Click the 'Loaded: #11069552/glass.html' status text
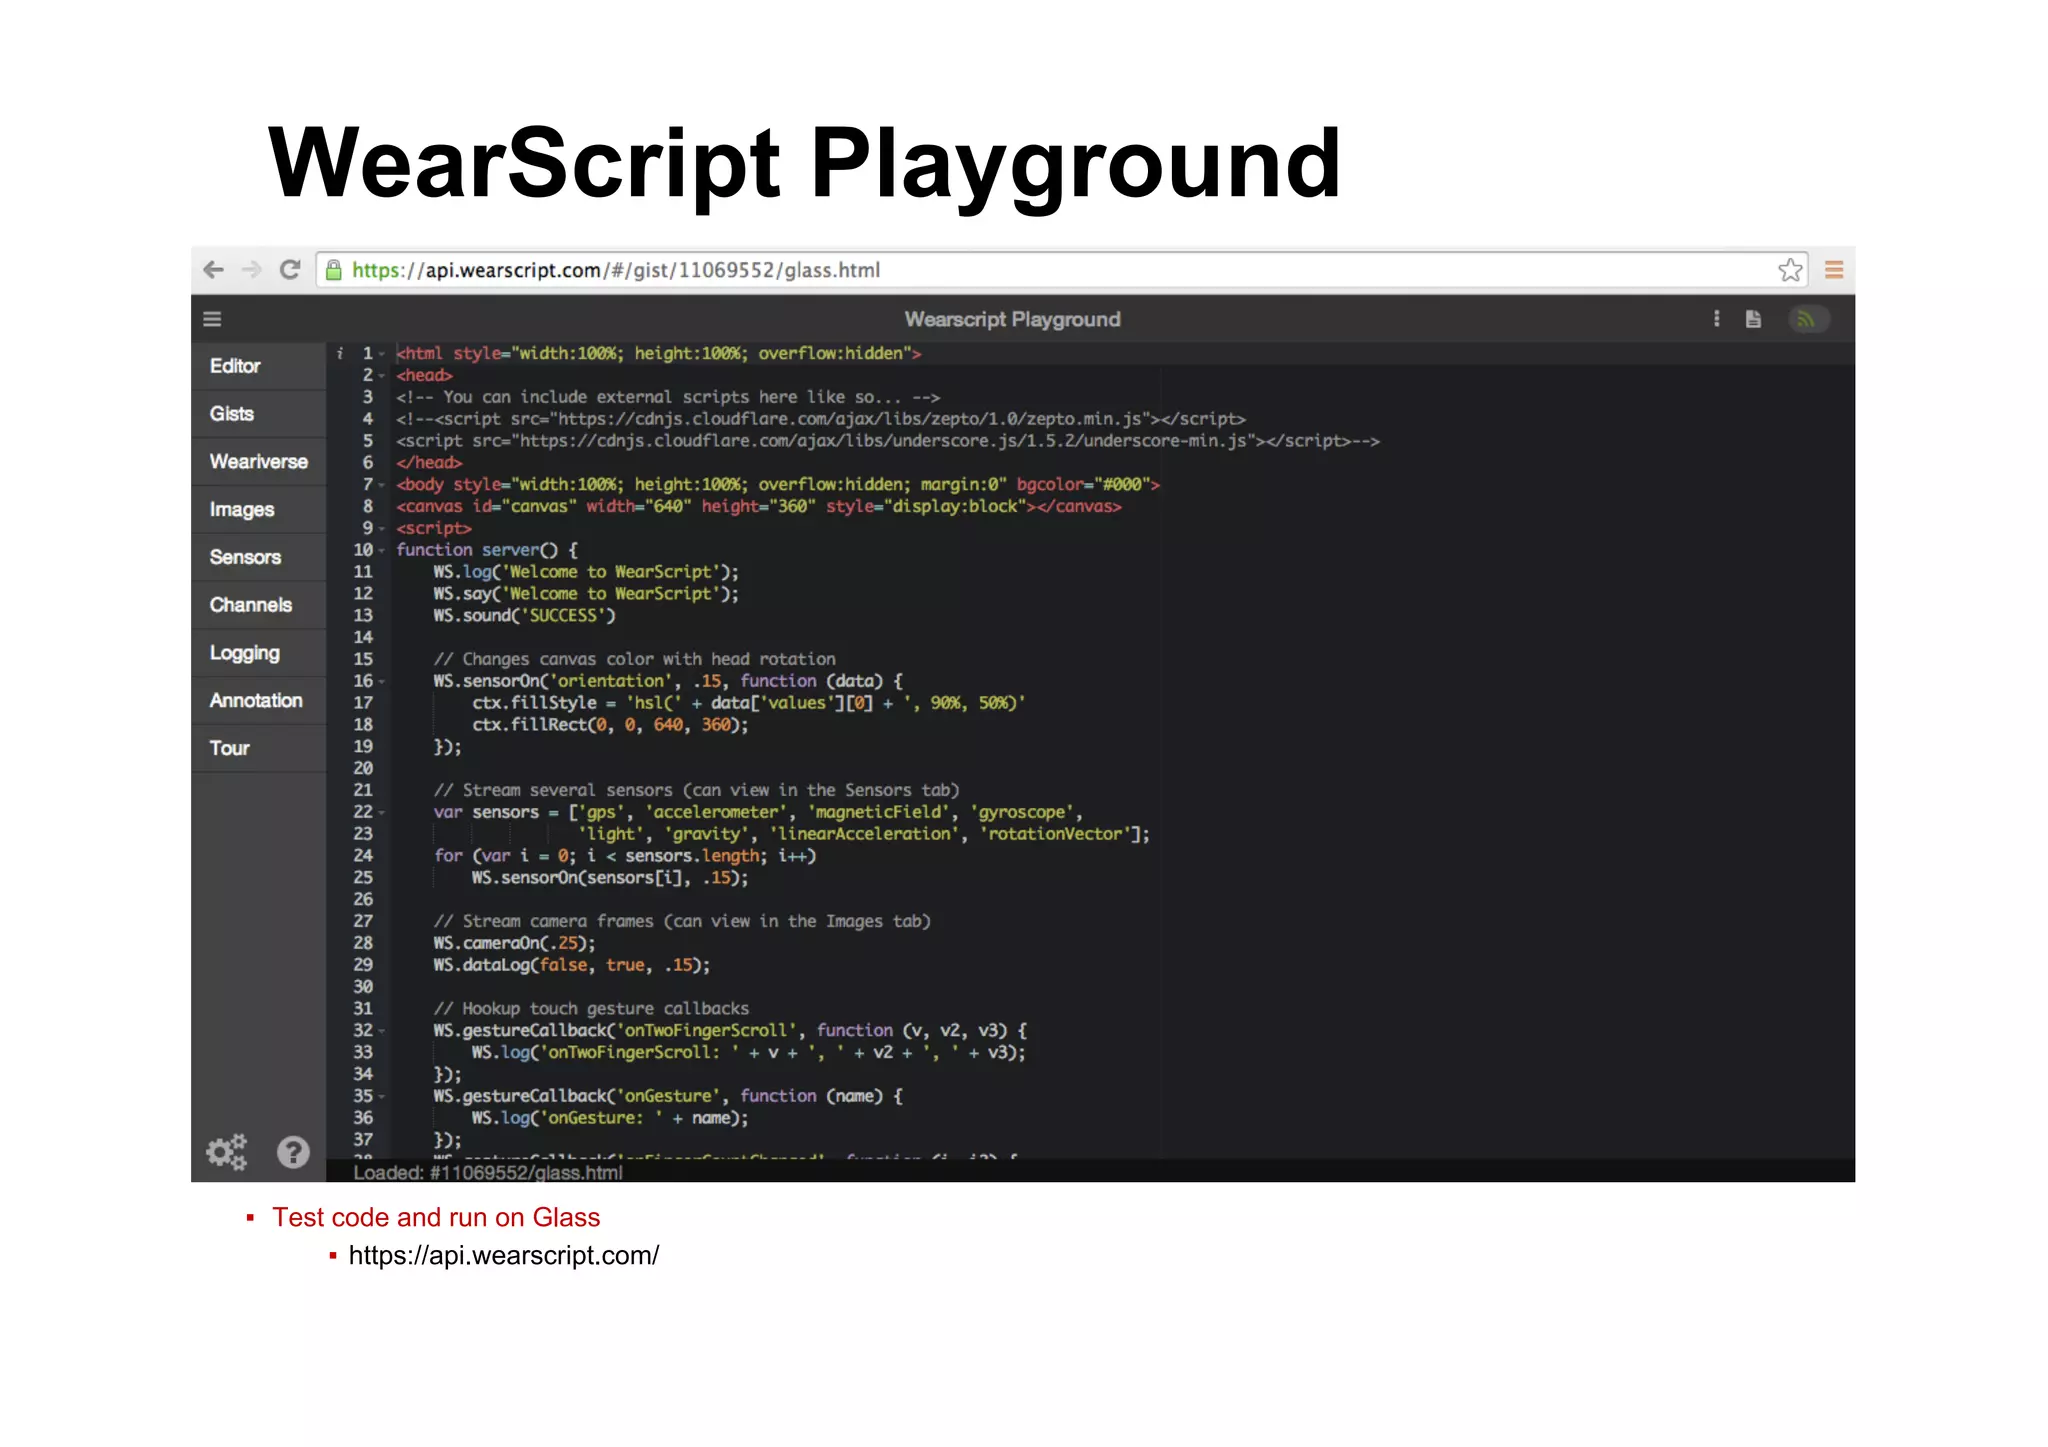2048x1447 pixels. [488, 1172]
